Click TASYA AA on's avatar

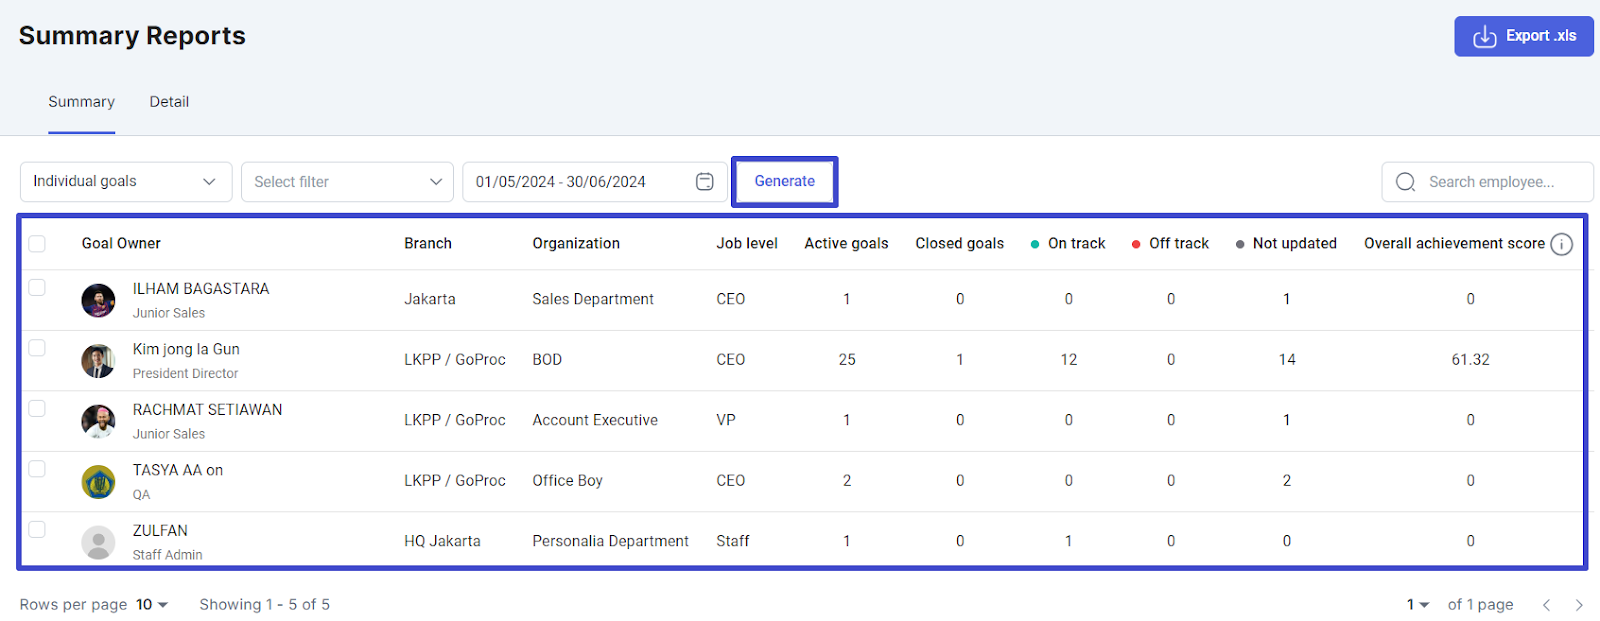pos(98,482)
